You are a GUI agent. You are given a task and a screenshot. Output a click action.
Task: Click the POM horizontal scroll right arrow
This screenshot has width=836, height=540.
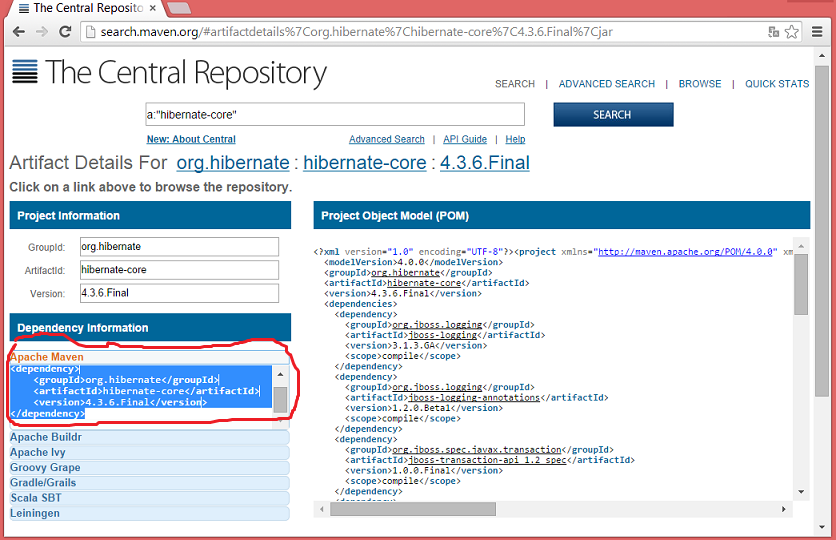[784, 510]
